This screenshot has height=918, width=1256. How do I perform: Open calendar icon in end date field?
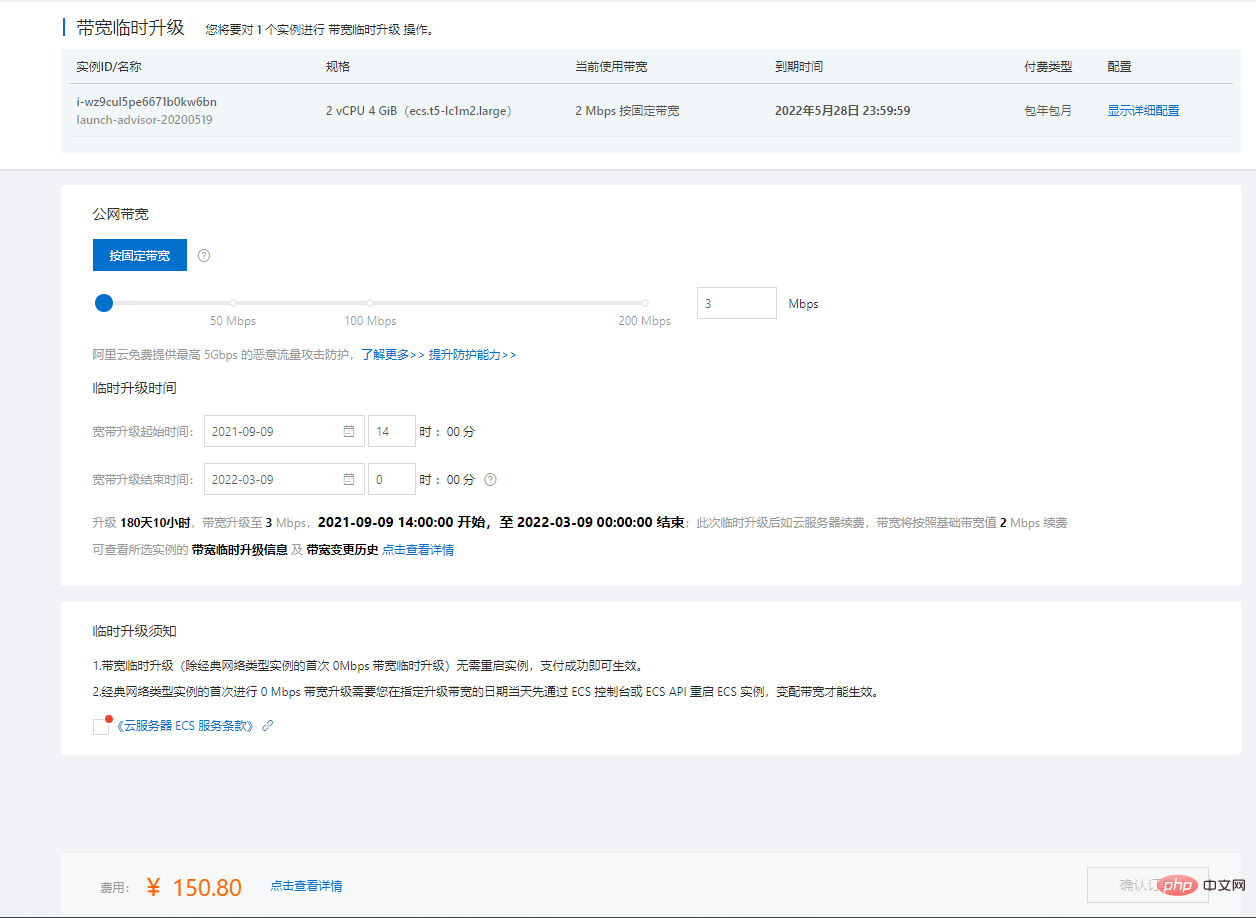[x=349, y=479]
